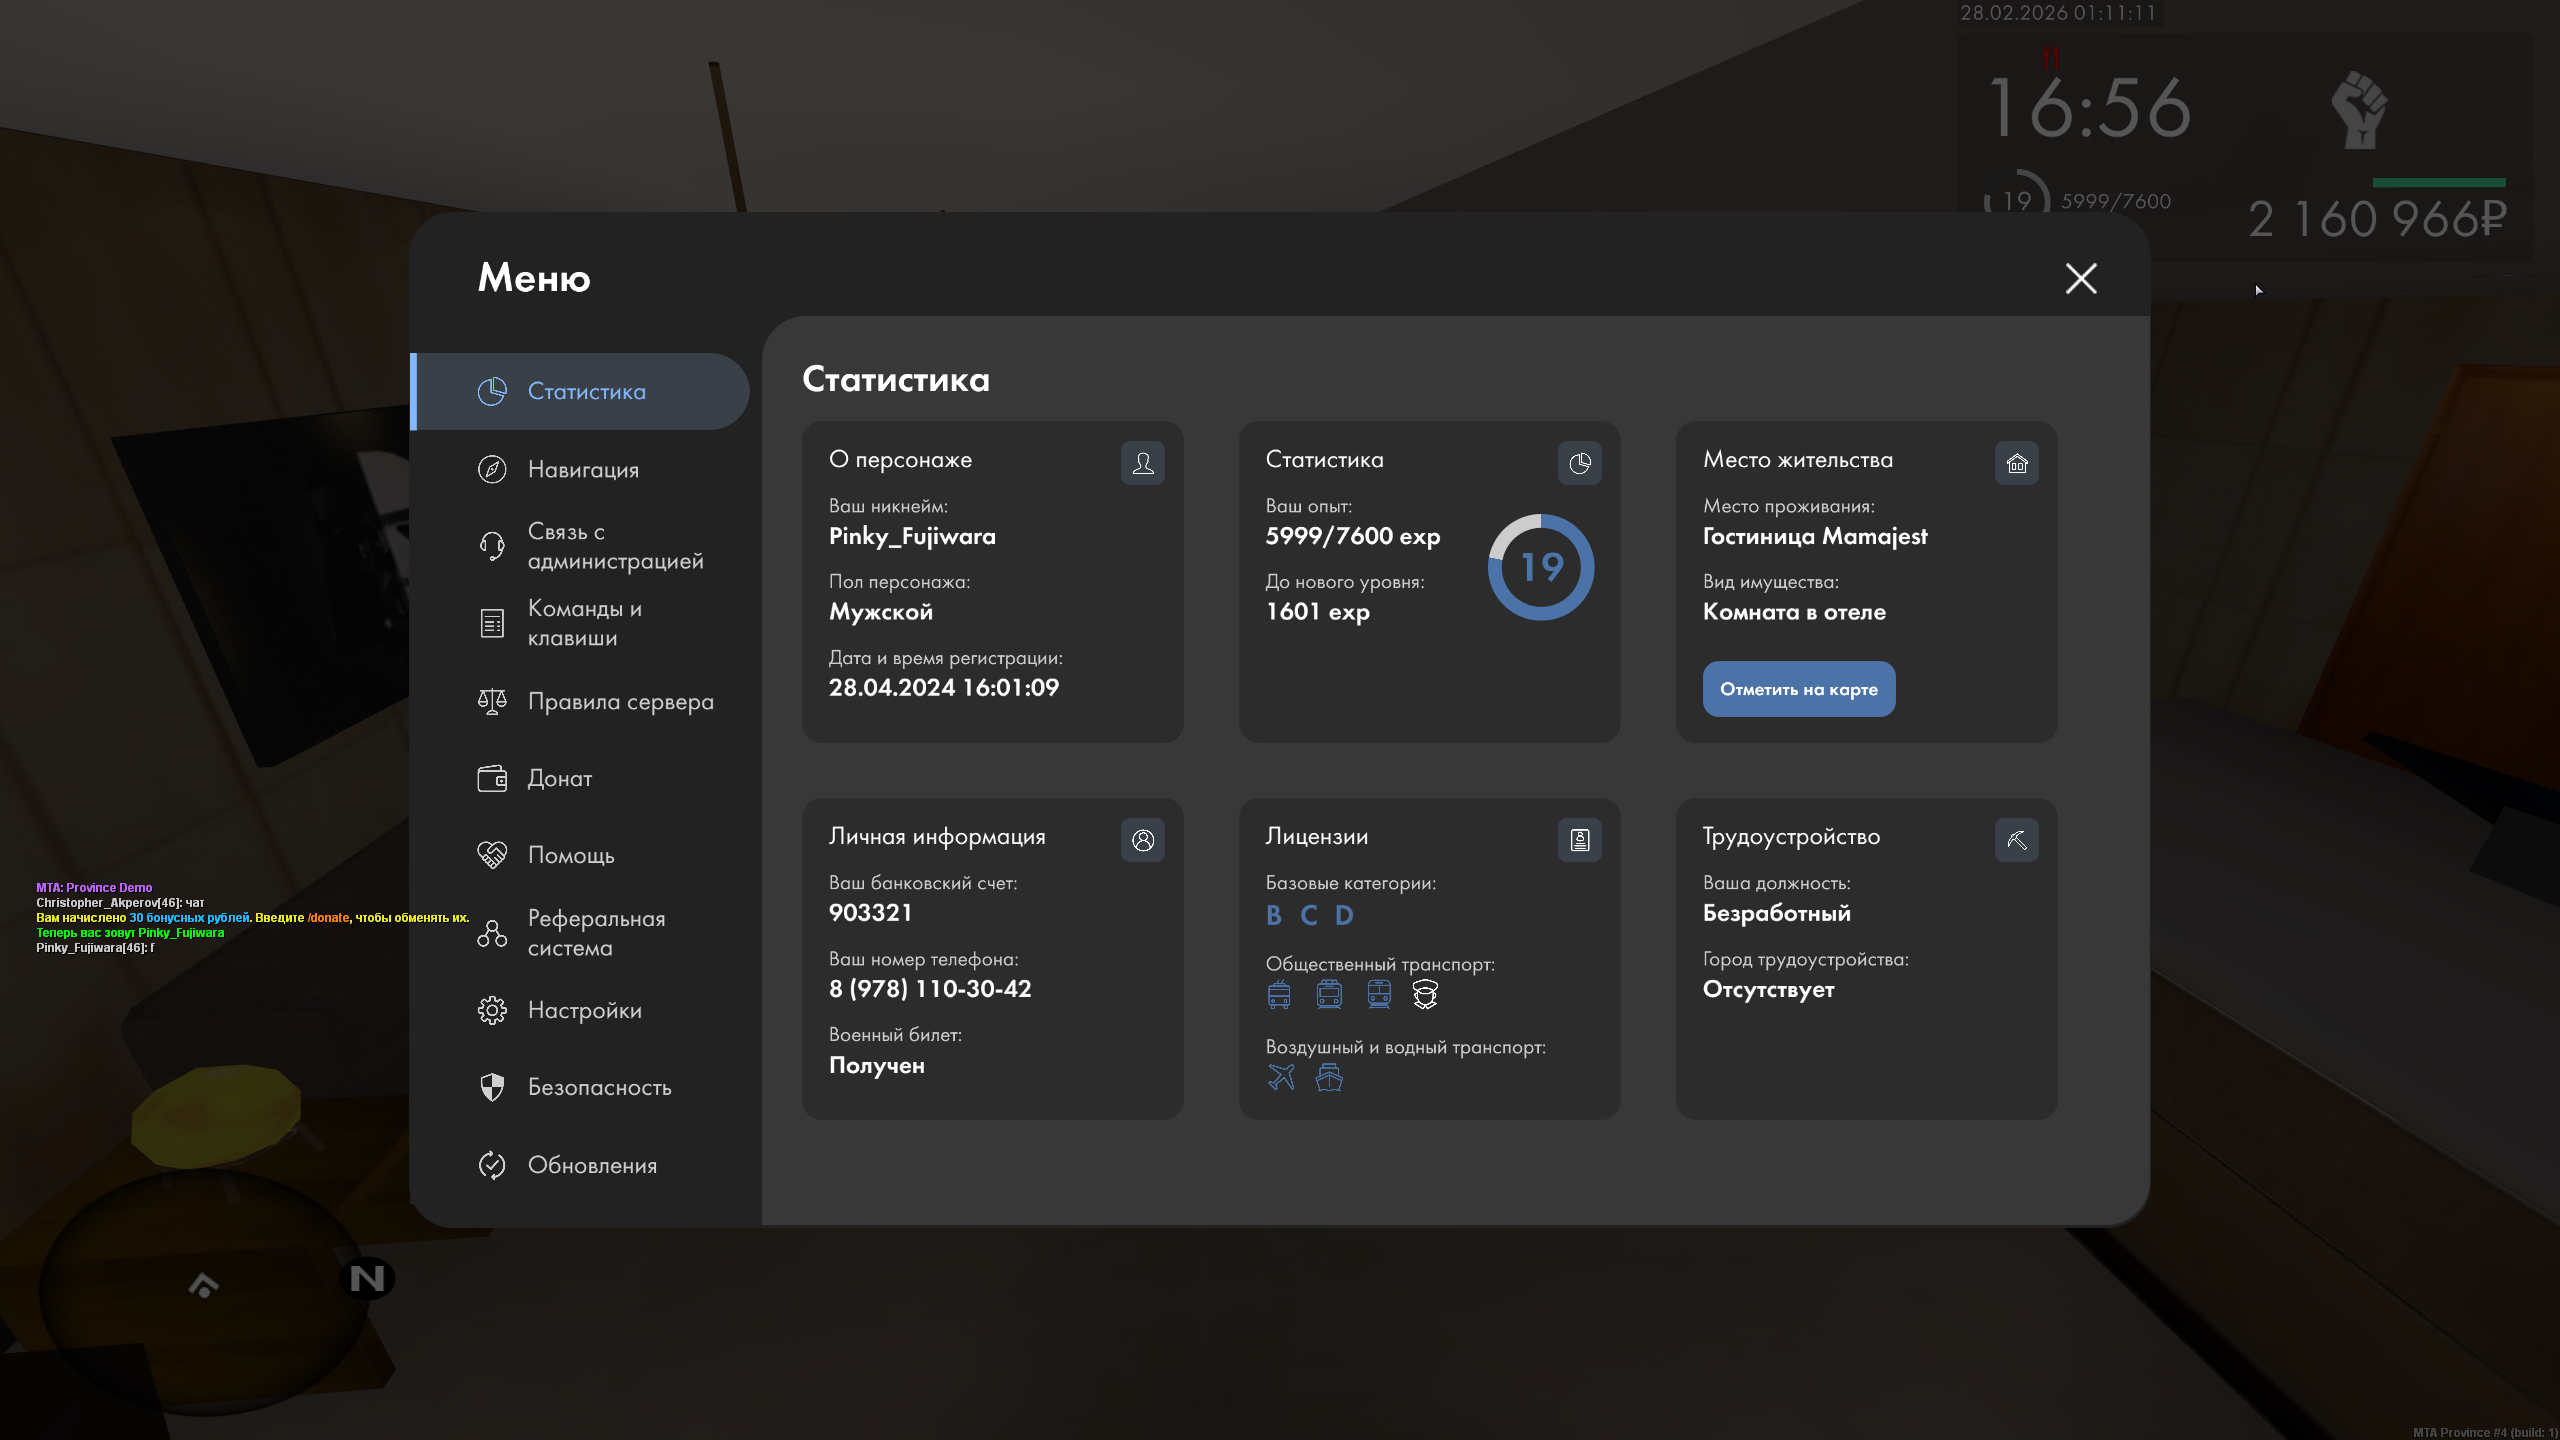
Task: Open the Донат menu section
Action: (x=559, y=778)
